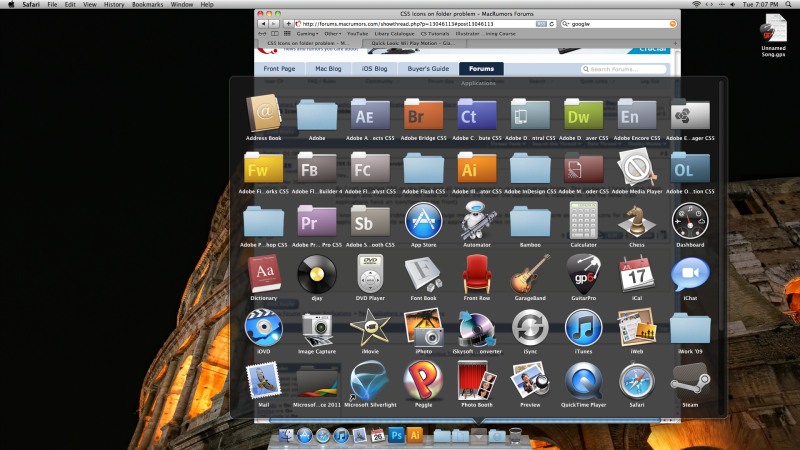
Task: Launch App Store from the Applications stack
Action: point(423,221)
